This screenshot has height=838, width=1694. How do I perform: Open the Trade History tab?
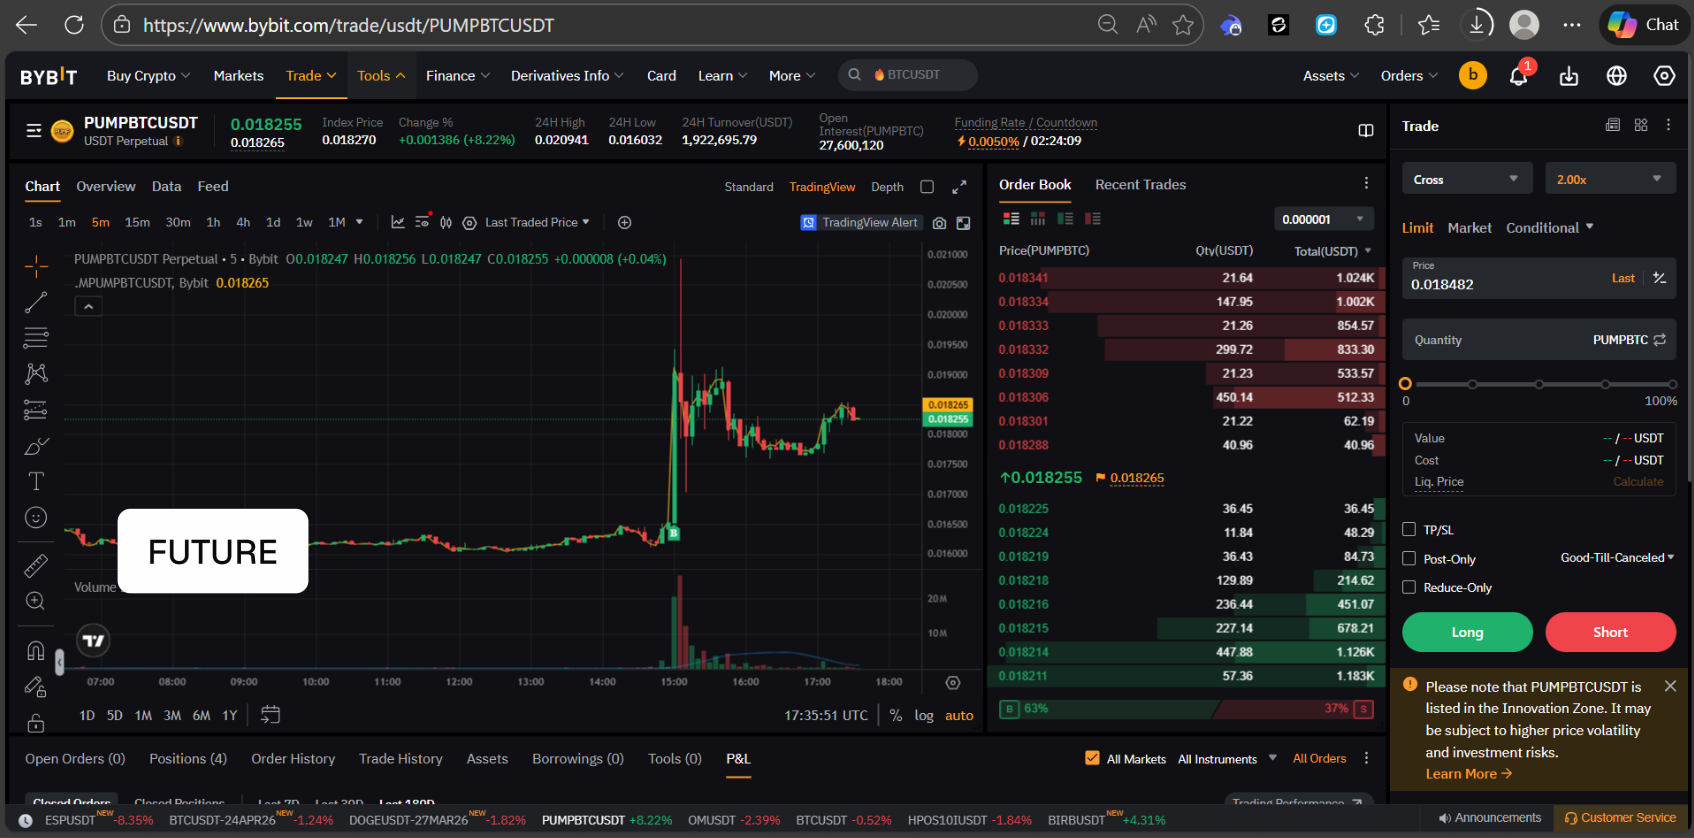pyautogui.click(x=400, y=759)
